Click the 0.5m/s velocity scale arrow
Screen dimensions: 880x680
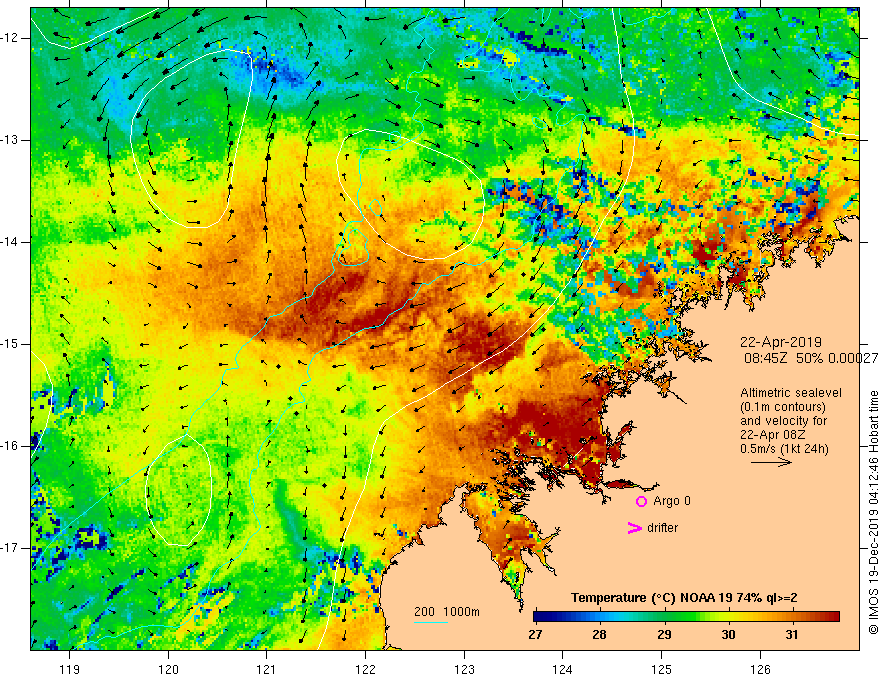coord(771,462)
